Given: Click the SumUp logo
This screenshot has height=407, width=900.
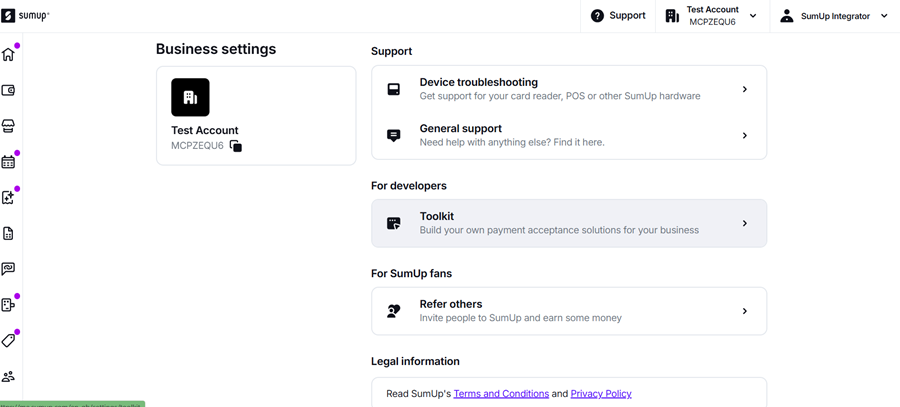Looking at the screenshot, I should tap(26, 16).
